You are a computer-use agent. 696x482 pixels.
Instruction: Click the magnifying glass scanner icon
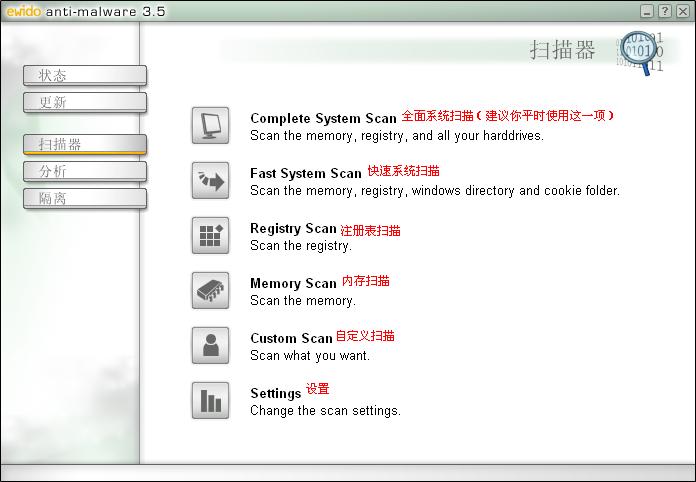[640, 53]
